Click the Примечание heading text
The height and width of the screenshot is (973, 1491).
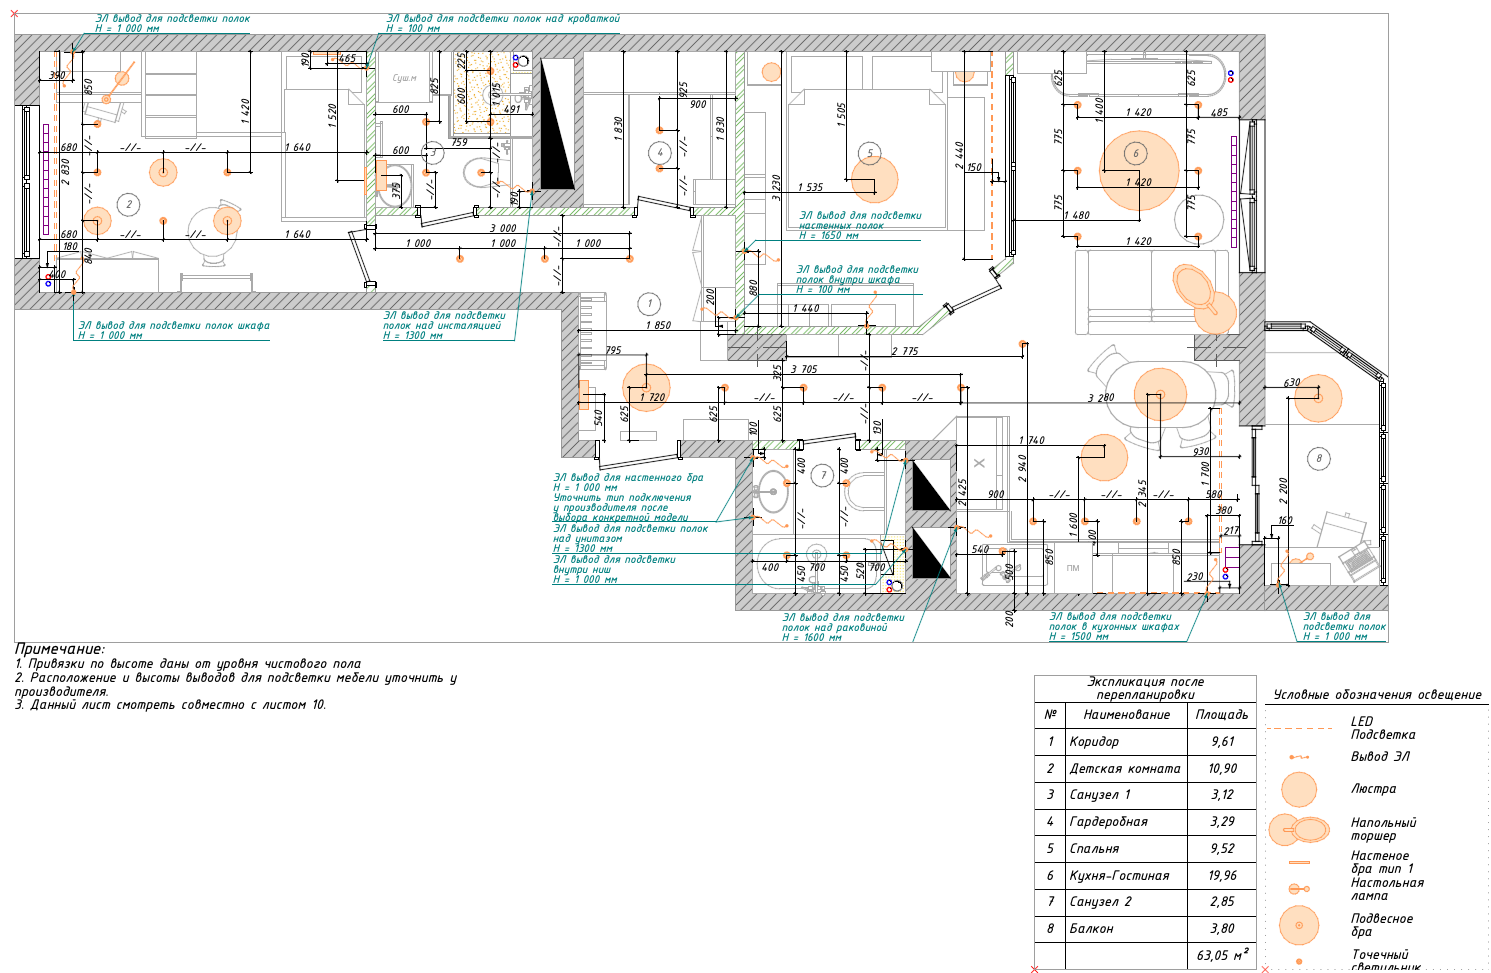(59, 649)
